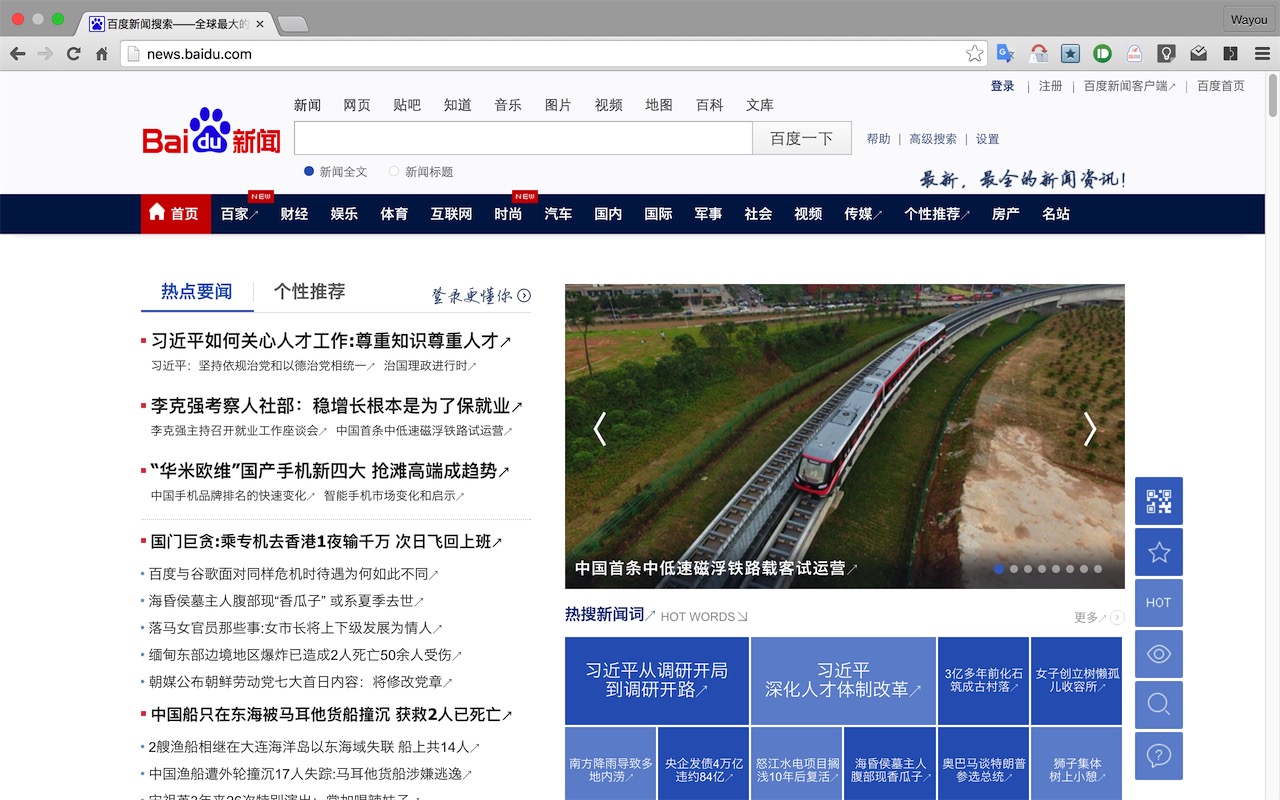
Task: Open 设置 link near search
Action: (x=987, y=139)
